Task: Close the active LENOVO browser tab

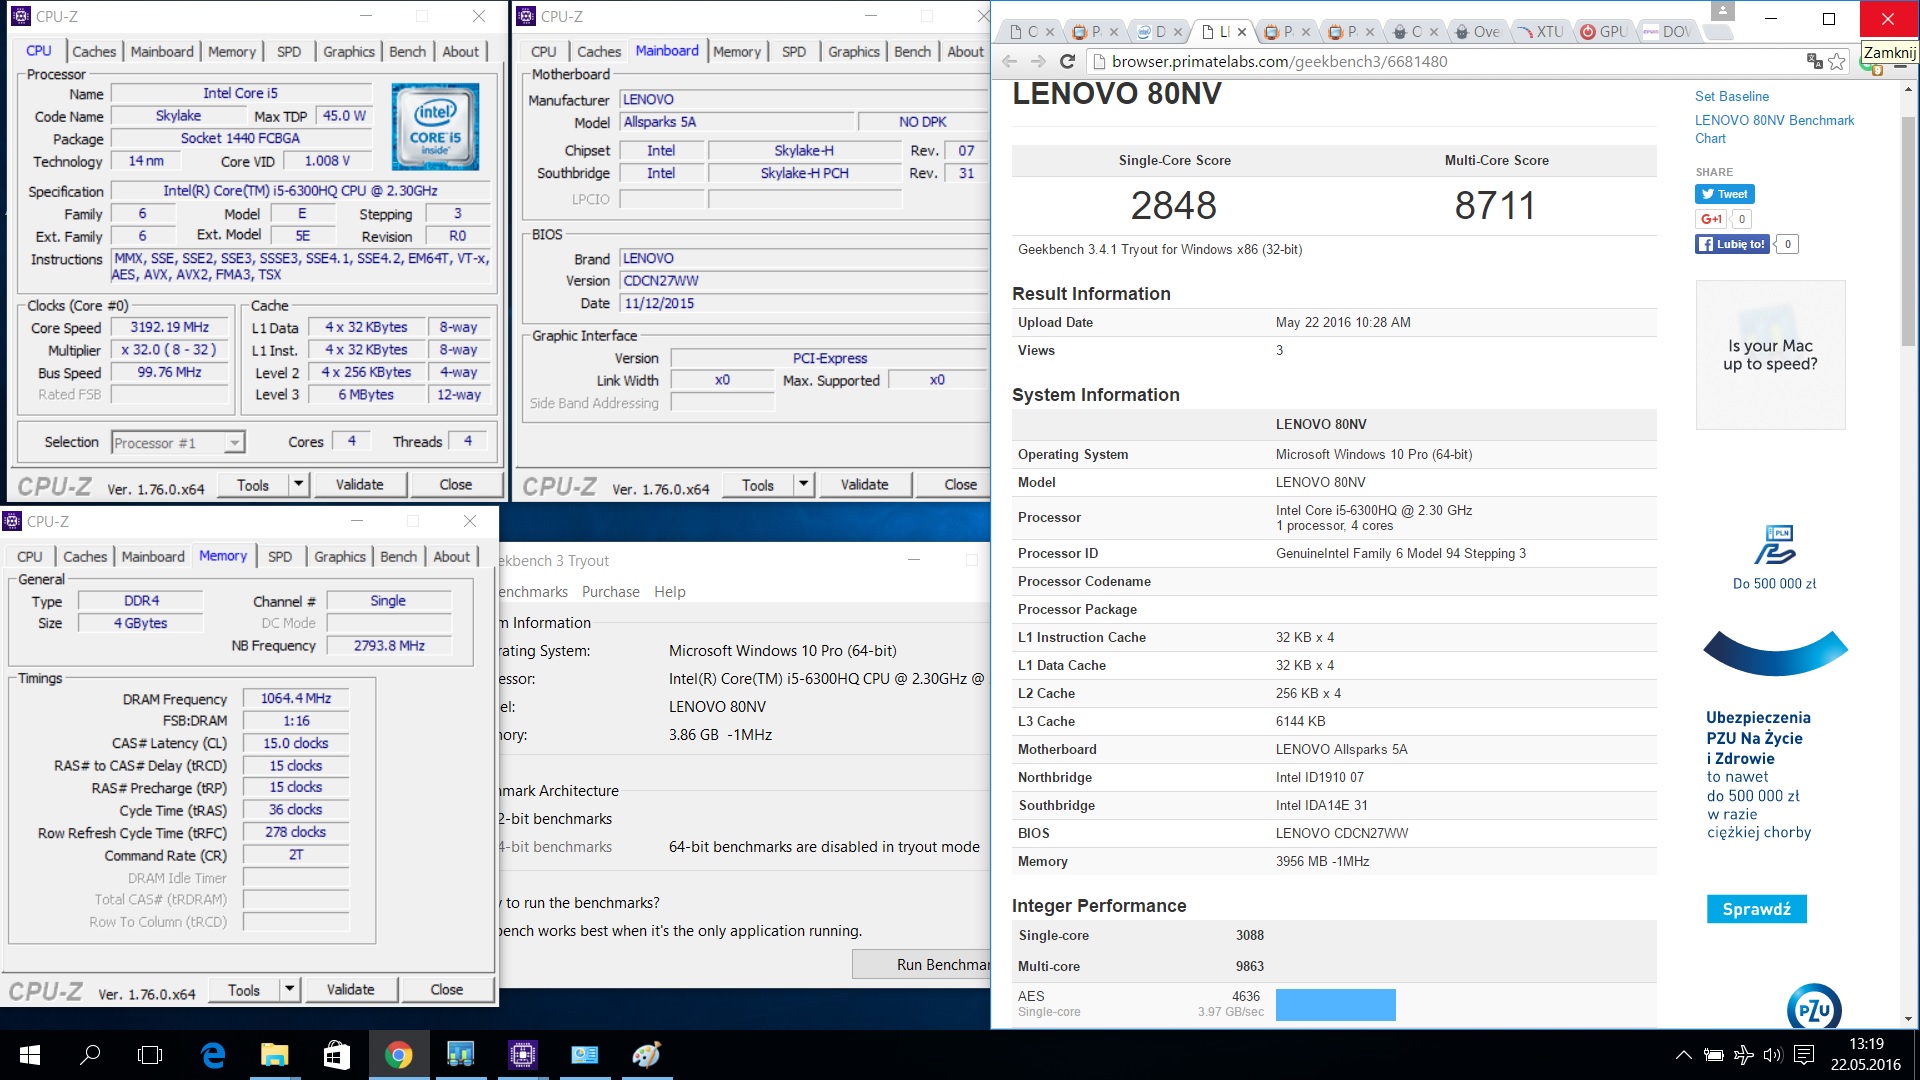Action: coord(1242,31)
